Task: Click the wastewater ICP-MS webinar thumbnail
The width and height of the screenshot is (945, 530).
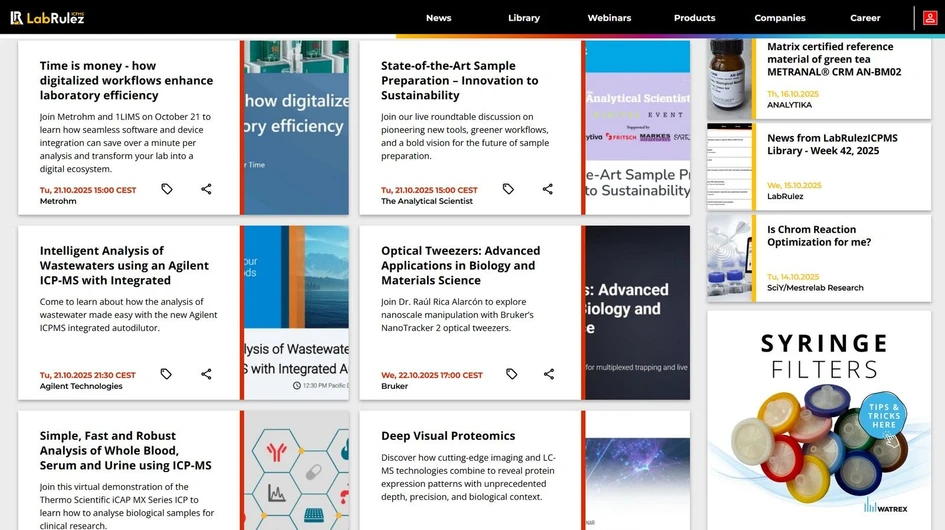Action: click(x=297, y=312)
